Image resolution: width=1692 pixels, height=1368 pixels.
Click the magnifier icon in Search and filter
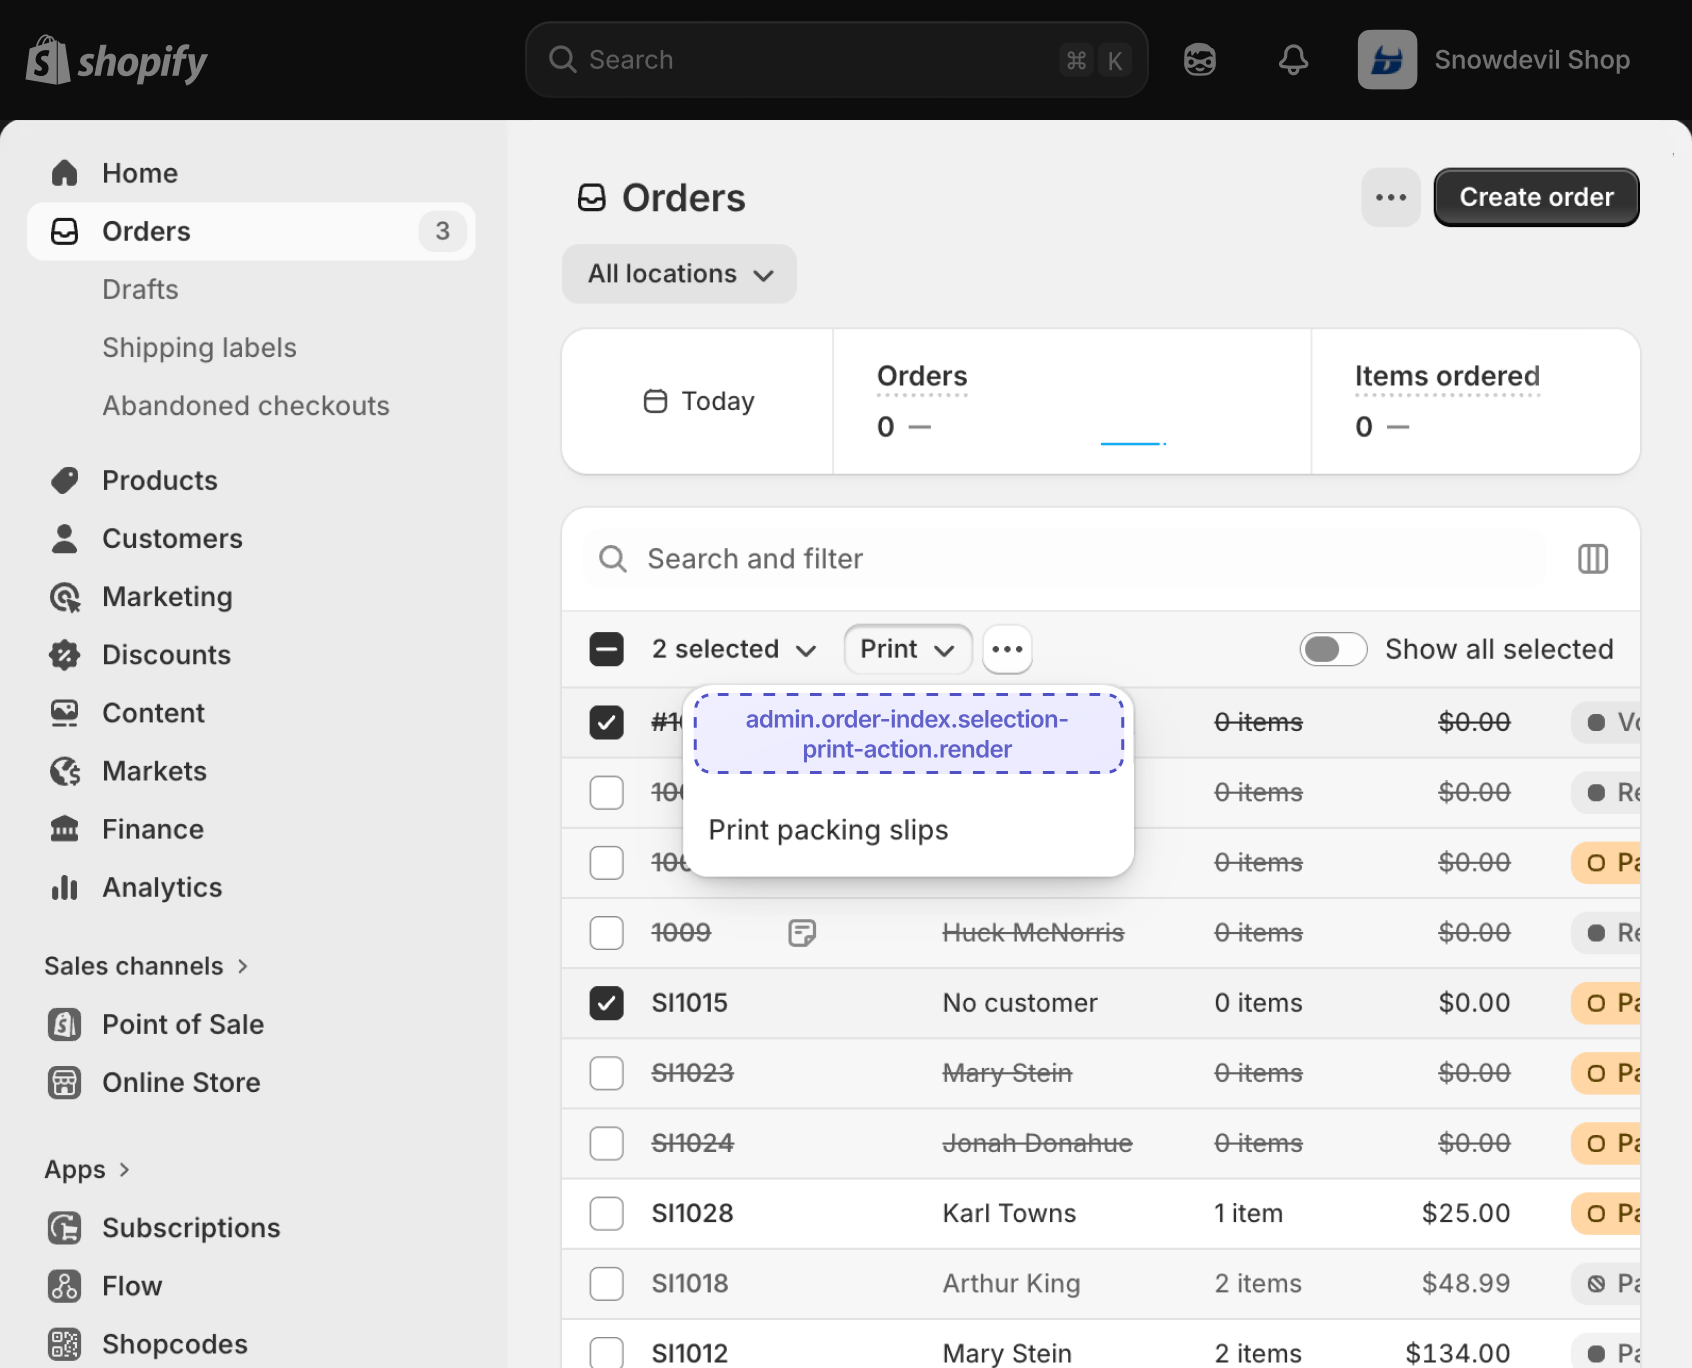(613, 559)
